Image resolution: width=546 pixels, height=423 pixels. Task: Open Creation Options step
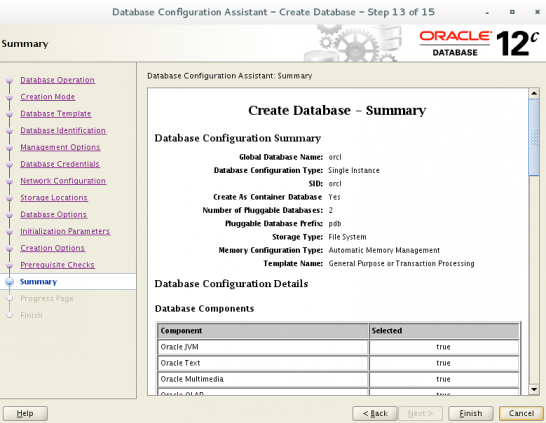click(x=53, y=248)
